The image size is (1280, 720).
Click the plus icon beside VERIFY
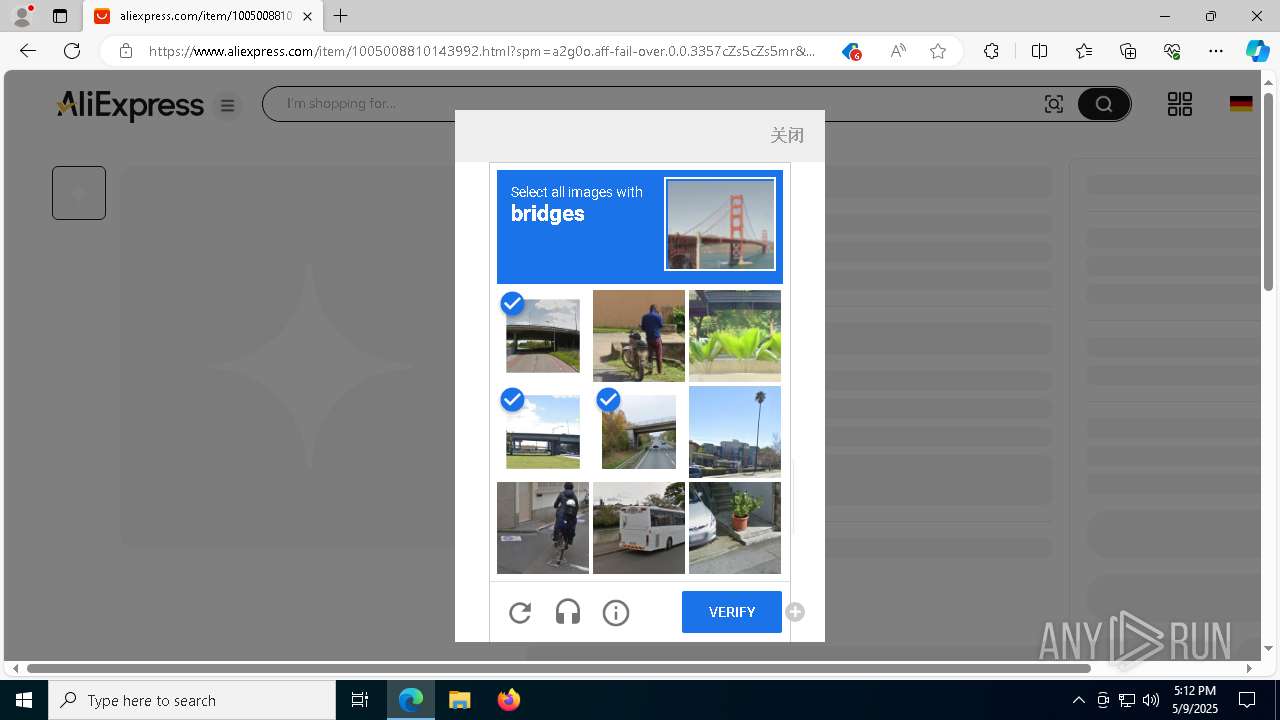click(x=795, y=612)
